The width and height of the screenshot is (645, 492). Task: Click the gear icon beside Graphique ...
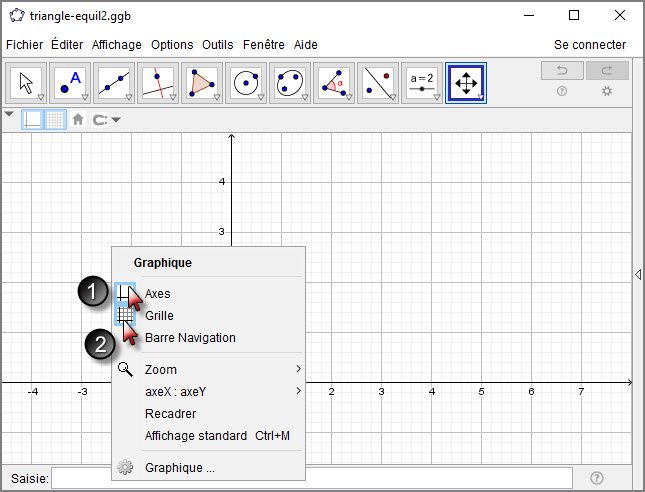125,467
